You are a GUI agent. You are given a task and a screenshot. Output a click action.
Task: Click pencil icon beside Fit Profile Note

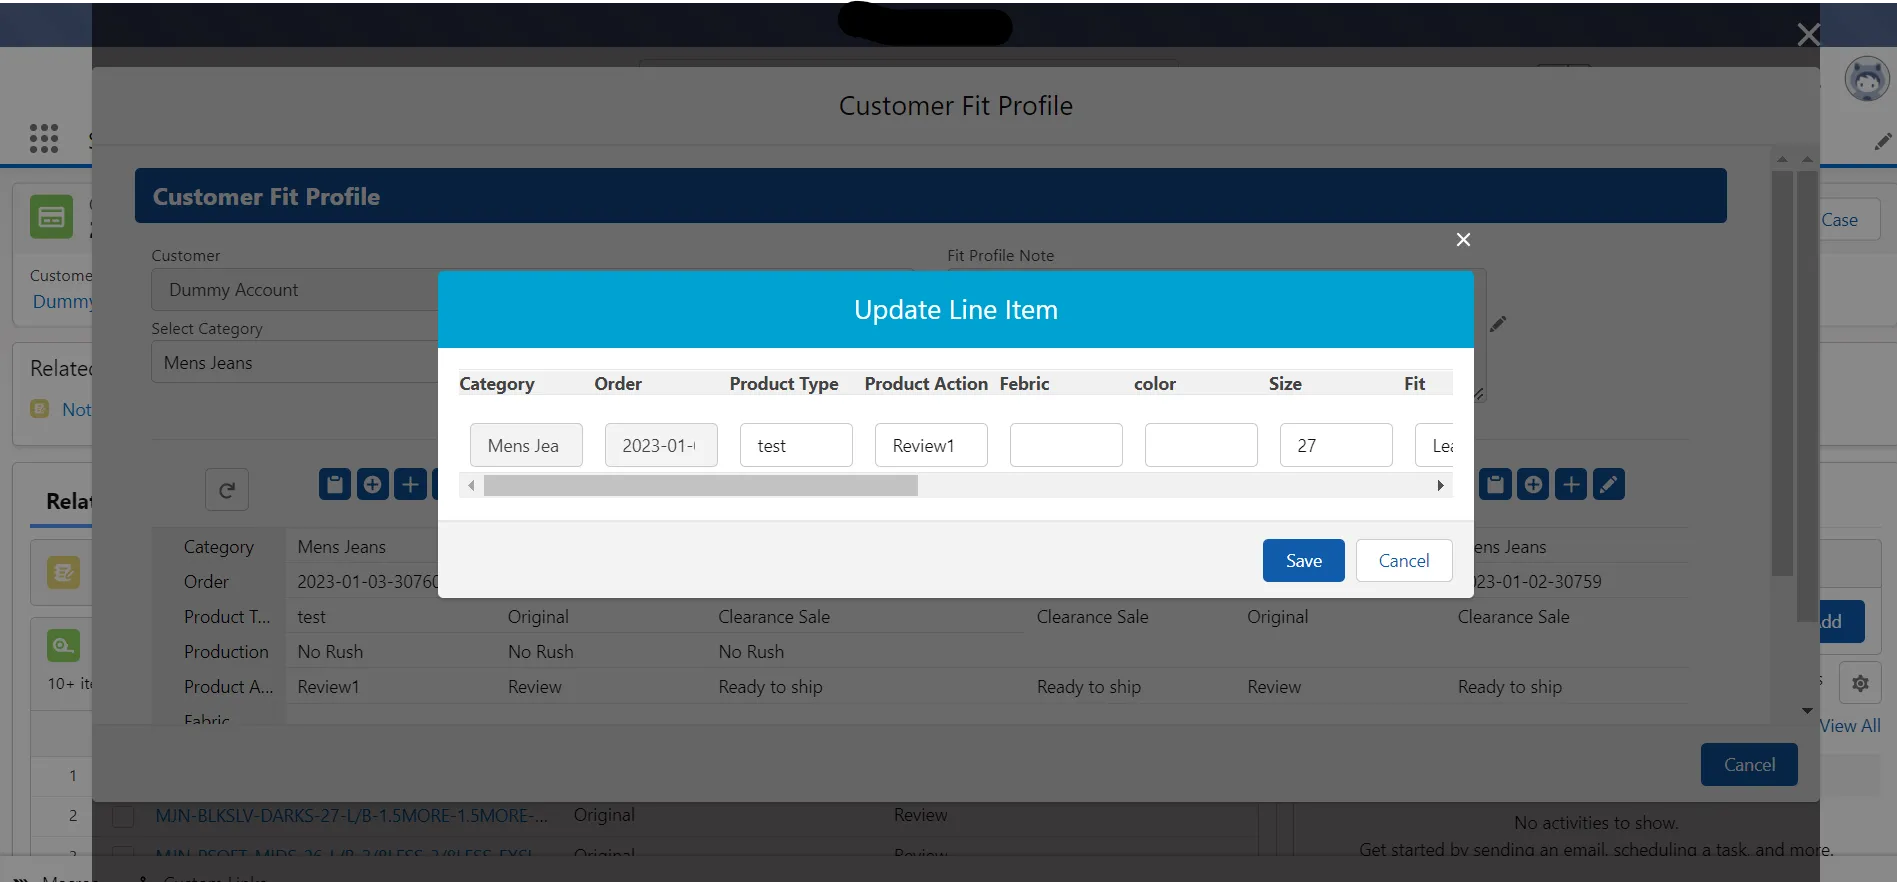point(1497,324)
